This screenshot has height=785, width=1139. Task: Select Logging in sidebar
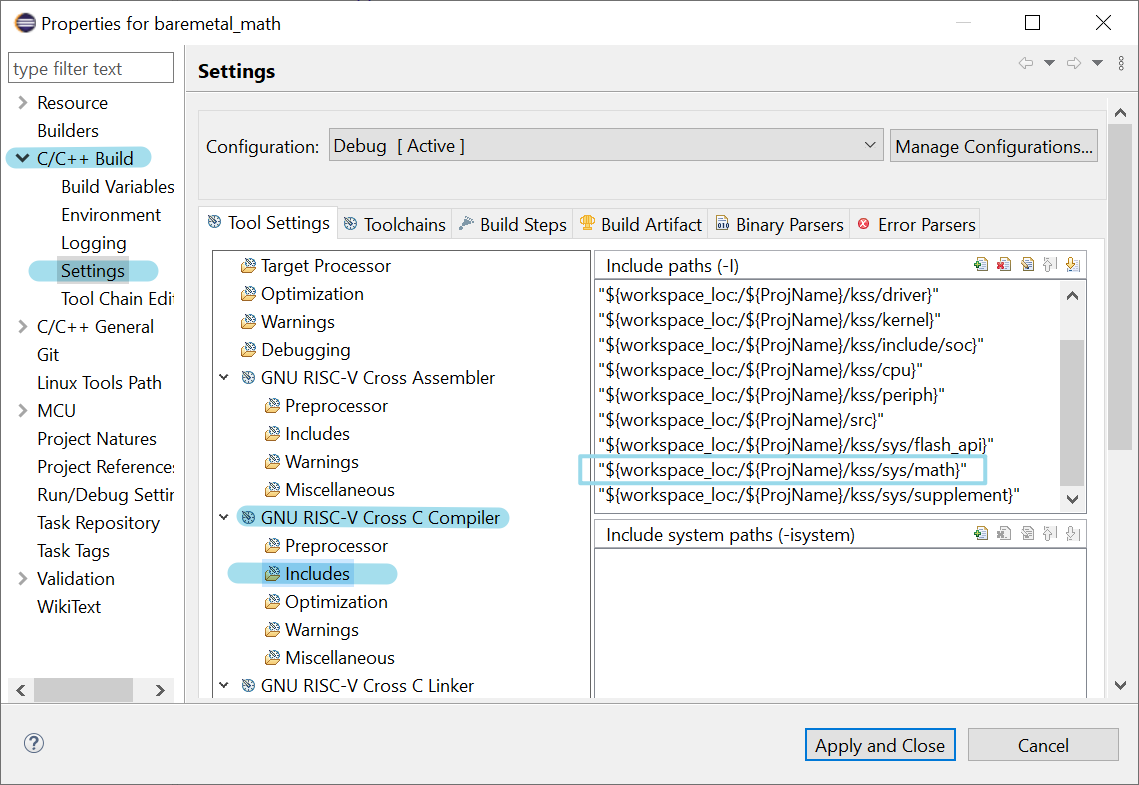[94, 243]
